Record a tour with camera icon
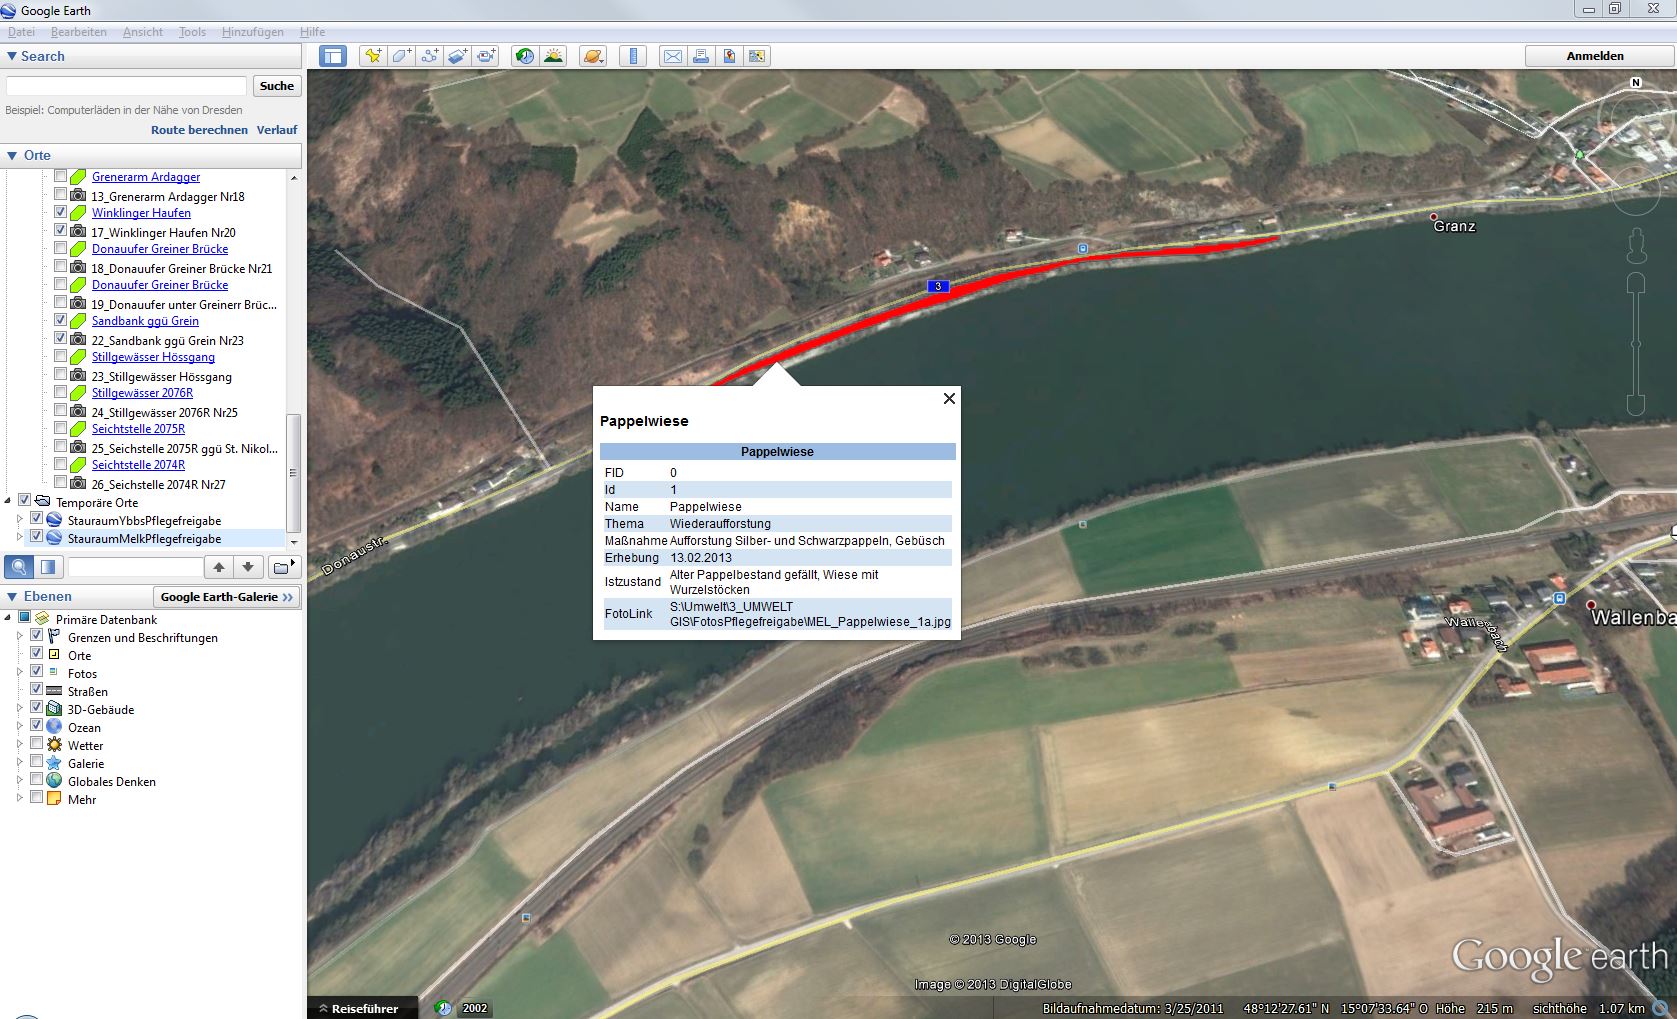The height and width of the screenshot is (1019, 1677). [486, 56]
